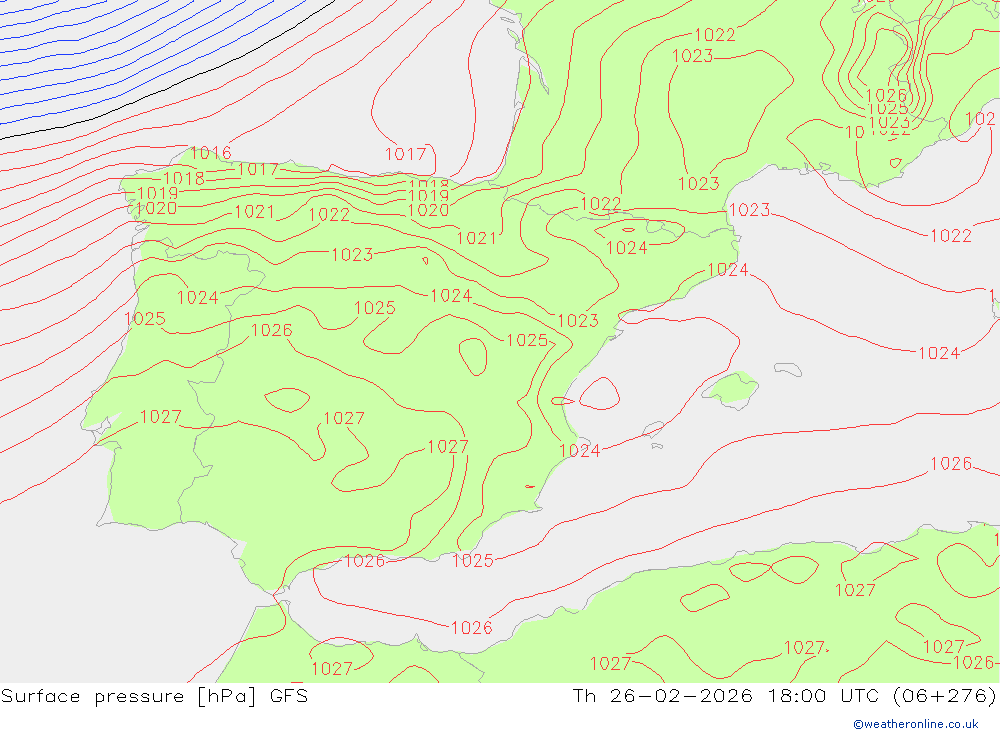Click the 1016 isobar label
The image size is (1000, 733).
point(211,153)
